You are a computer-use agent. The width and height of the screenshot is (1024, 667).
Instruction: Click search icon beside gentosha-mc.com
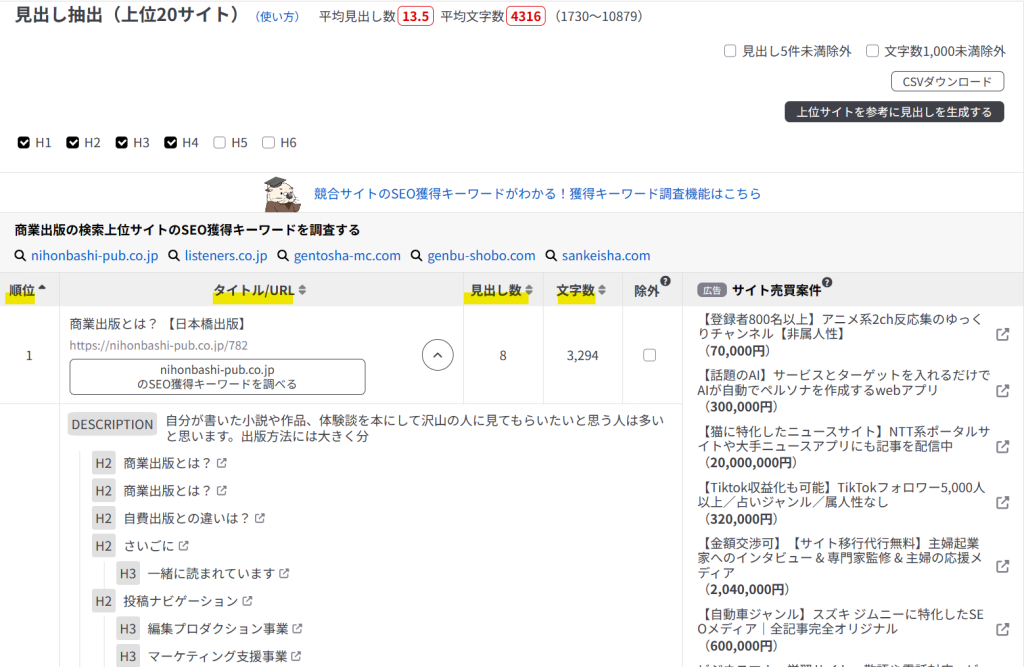pos(283,256)
